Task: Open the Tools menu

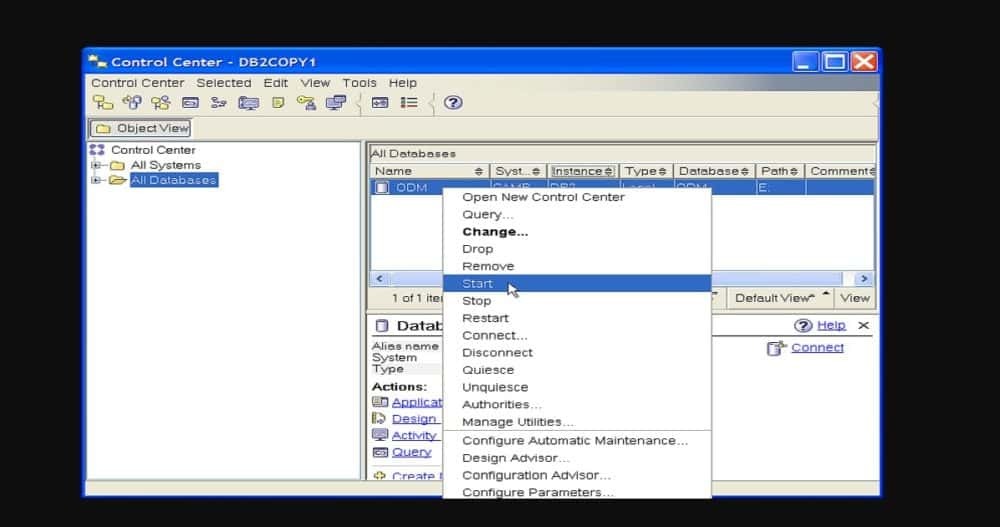Action: point(359,83)
